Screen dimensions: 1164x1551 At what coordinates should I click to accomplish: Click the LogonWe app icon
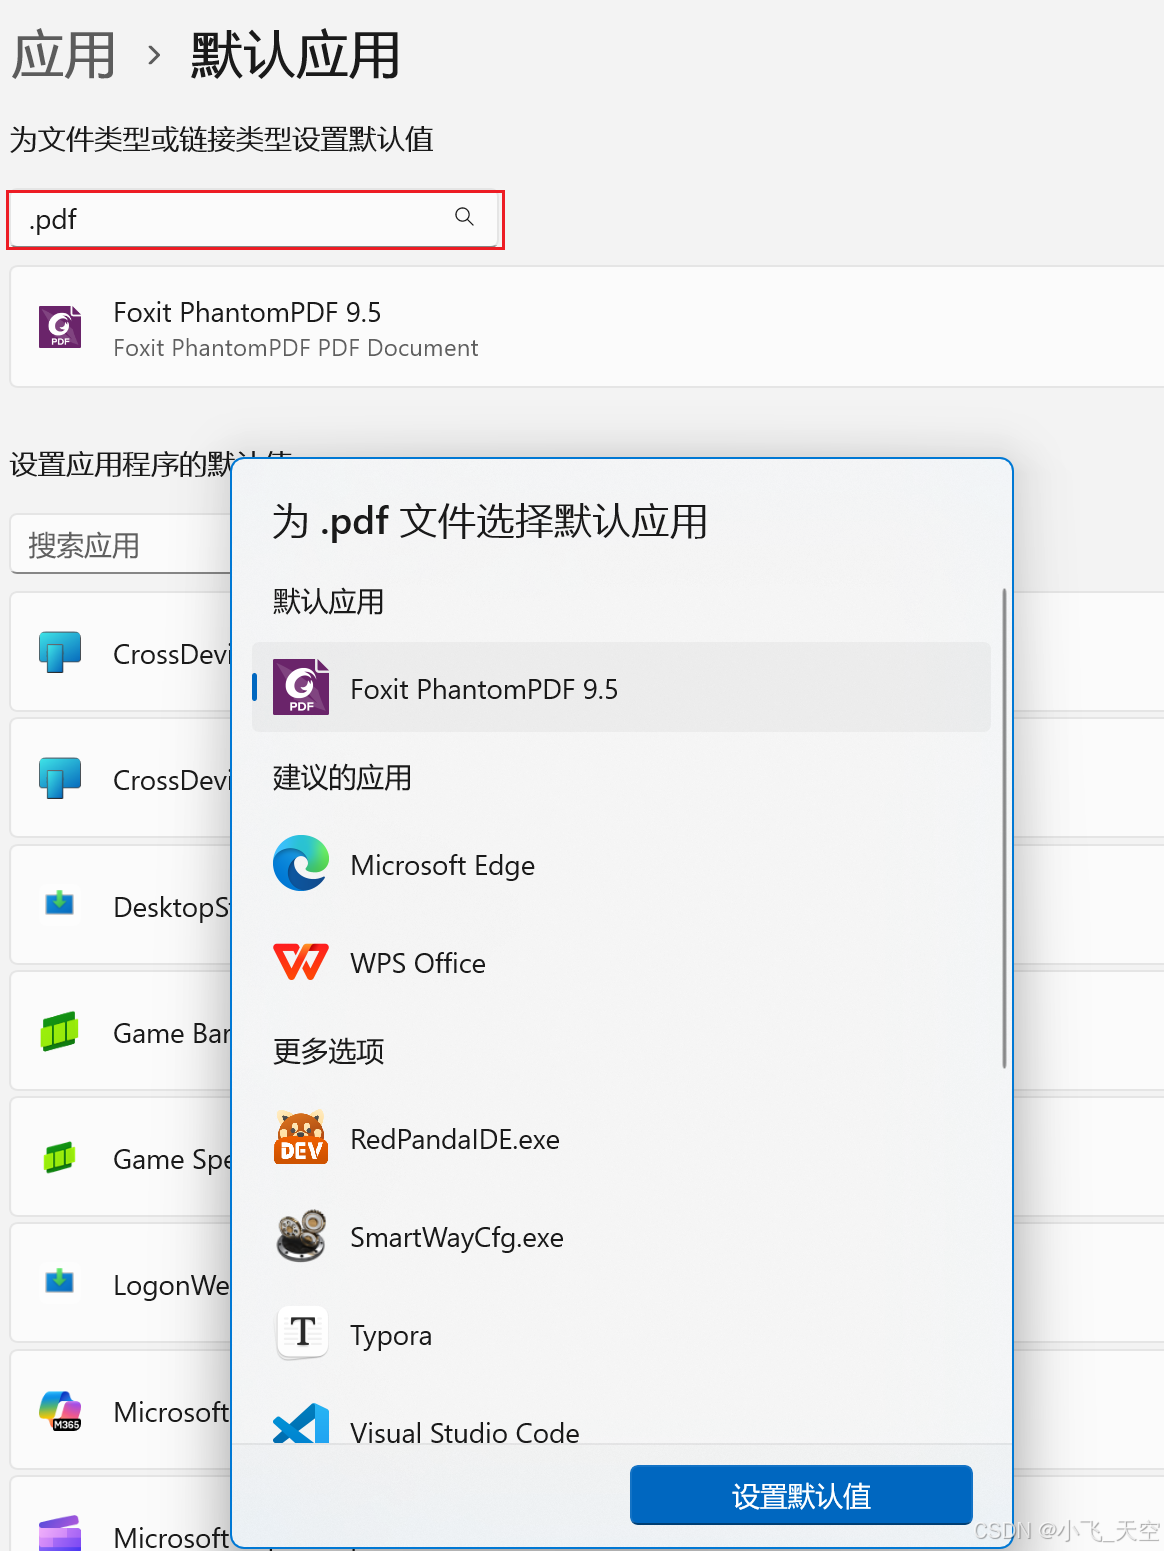coord(60,1280)
